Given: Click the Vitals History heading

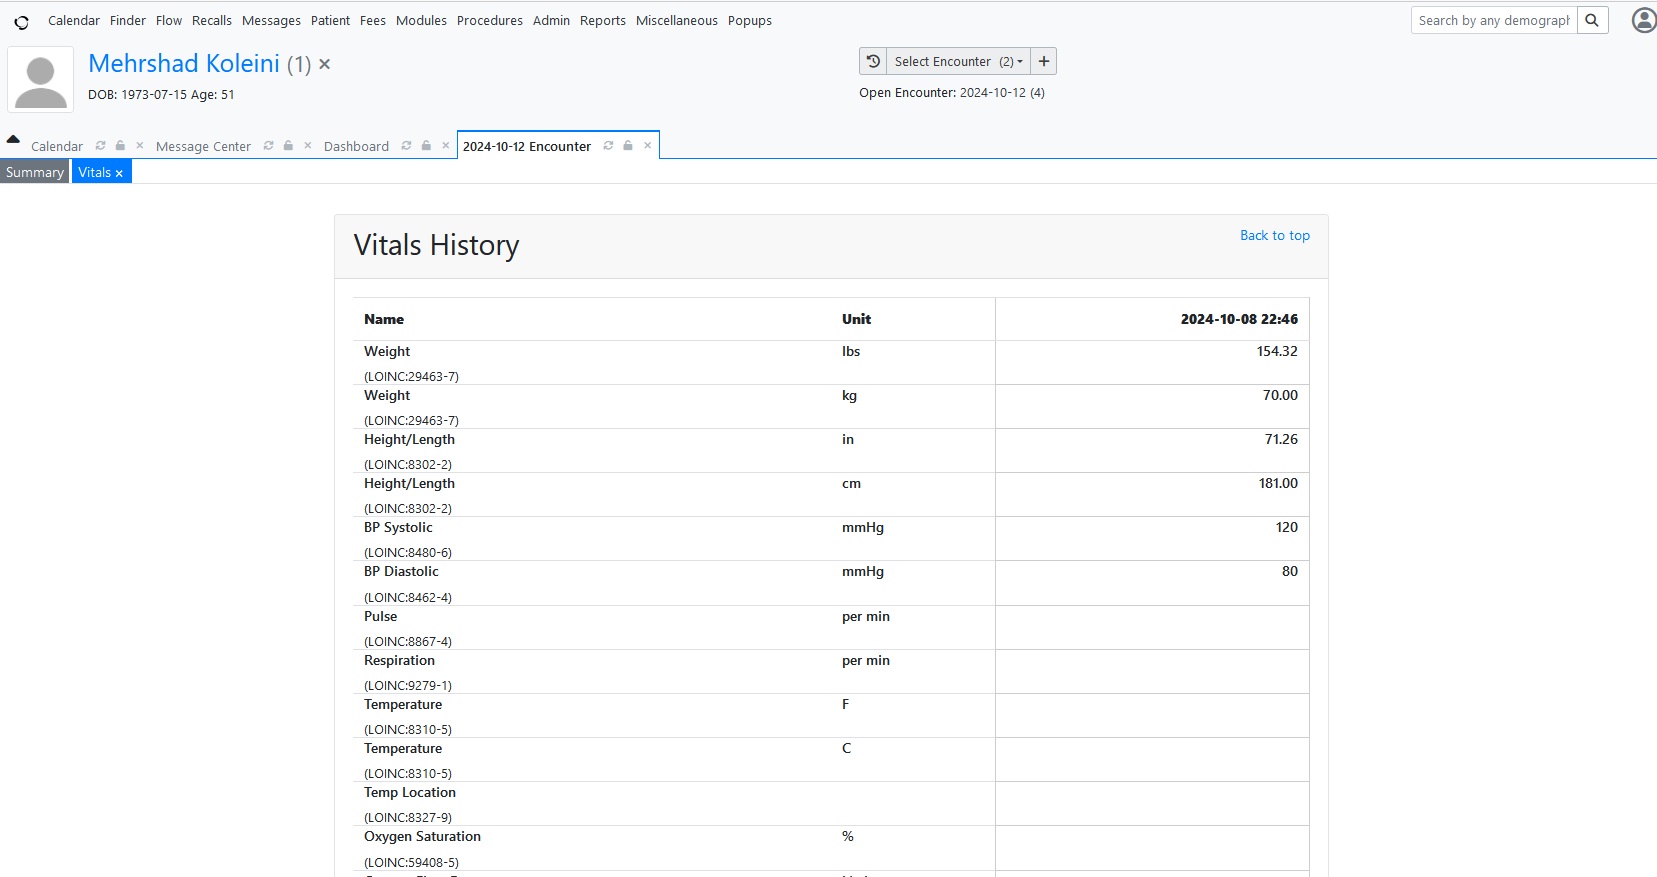Looking at the screenshot, I should pyautogui.click(x=436, y=245).
